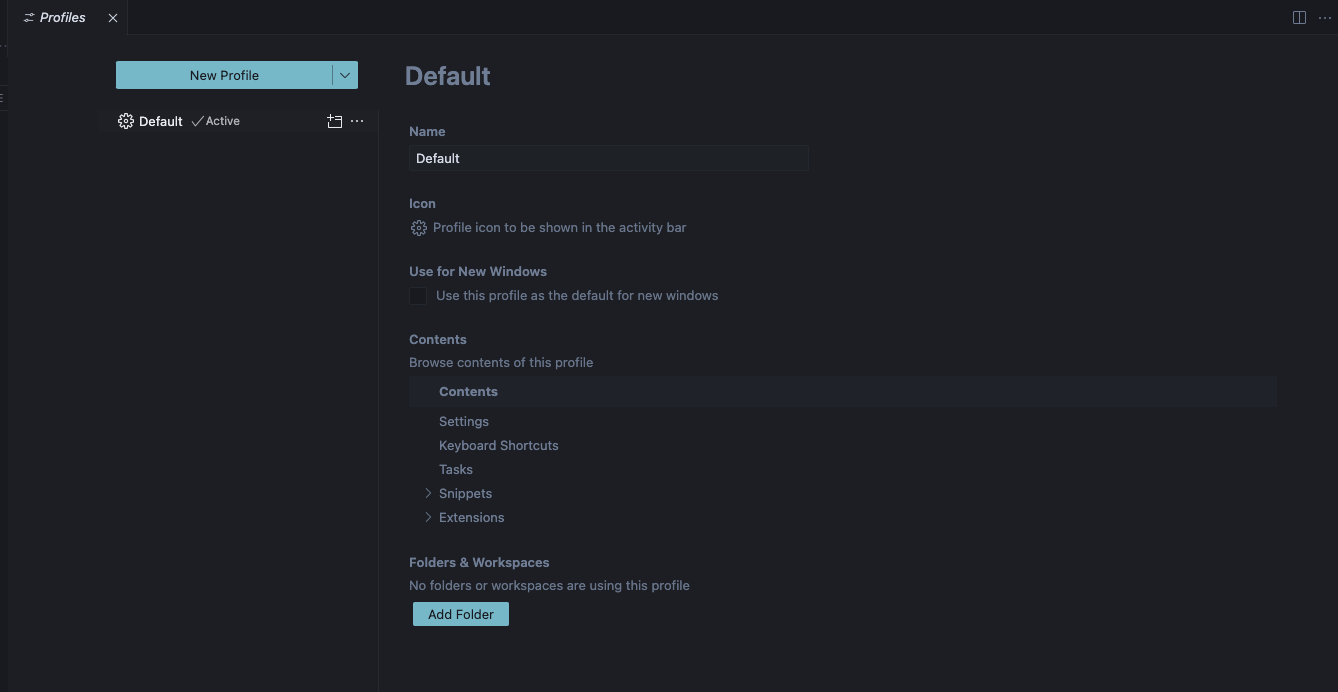The image size is (1338, 692).
Task: Click the Active checkmark on Default profile
Action: pos(197,121)
